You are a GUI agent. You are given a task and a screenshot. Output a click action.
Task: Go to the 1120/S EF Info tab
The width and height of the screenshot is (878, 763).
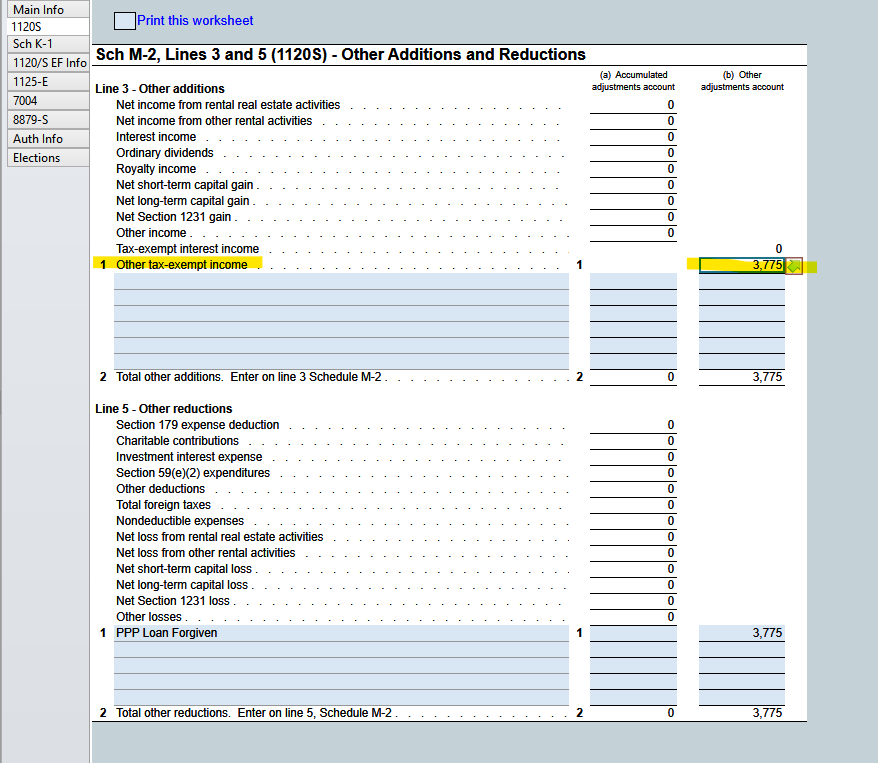(x=48, y=63)
